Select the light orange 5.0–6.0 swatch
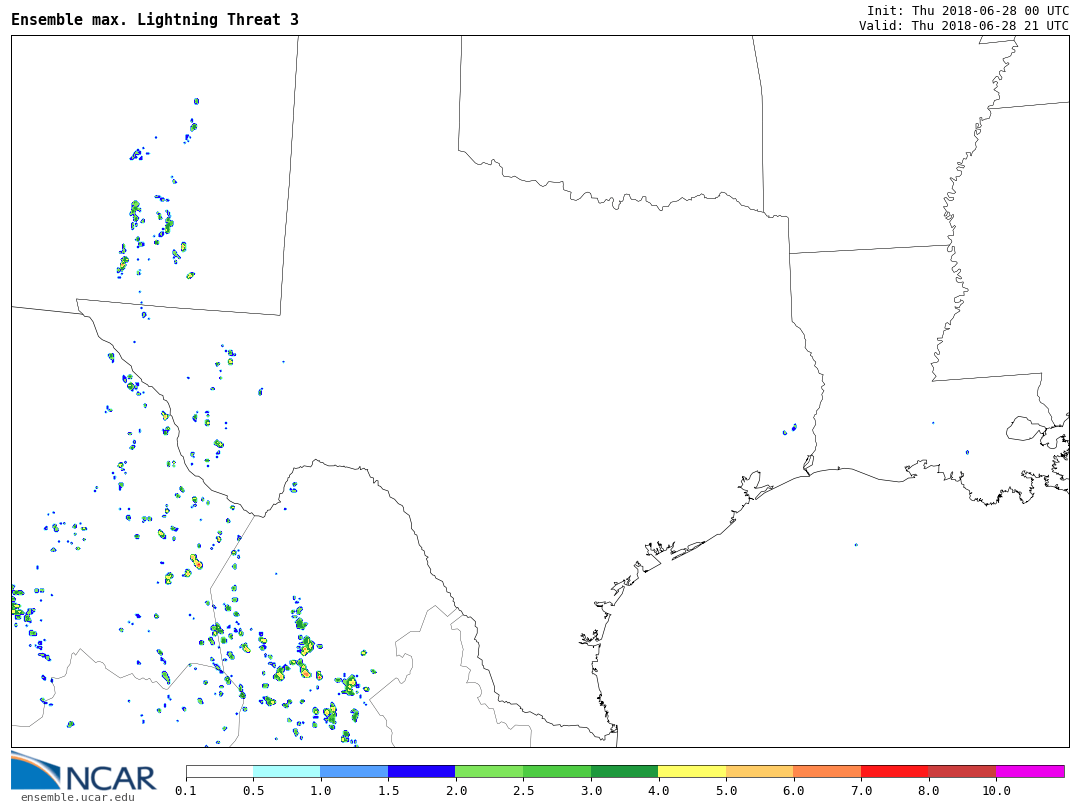Viewport: 1080px width, 810px height. click(x=759, y=771)
